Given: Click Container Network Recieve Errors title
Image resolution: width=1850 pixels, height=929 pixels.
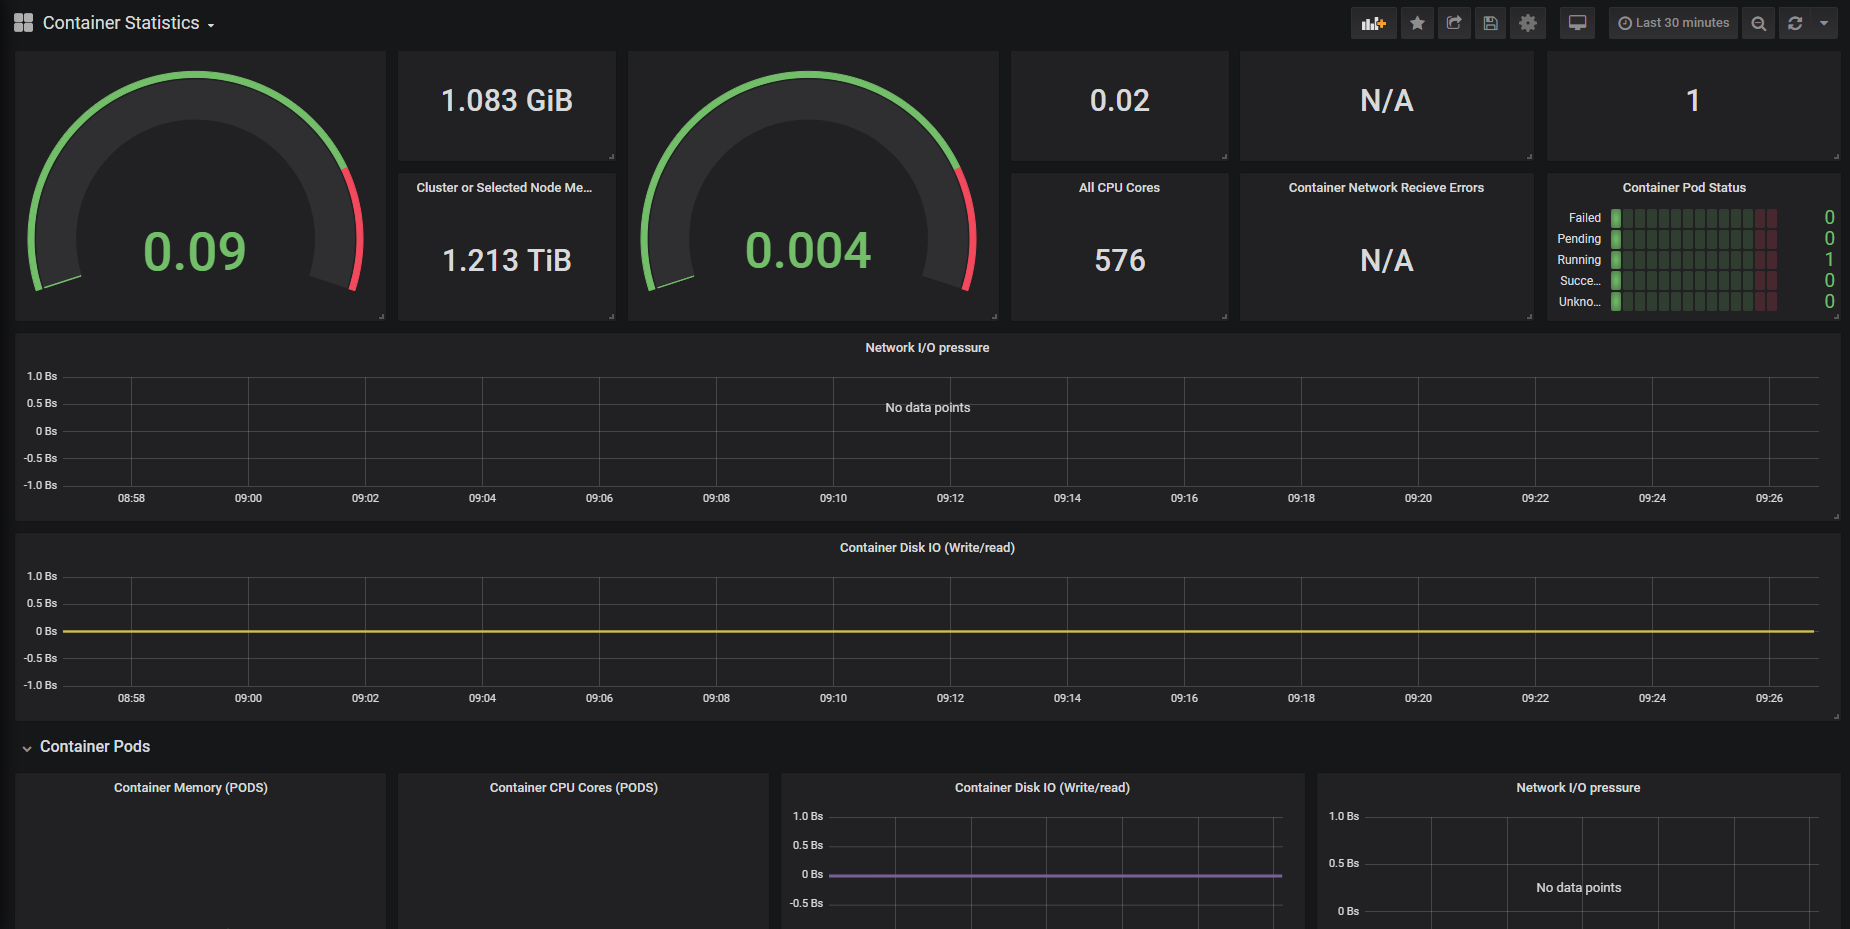Looking at the screenshot, I should point(1386,188).
